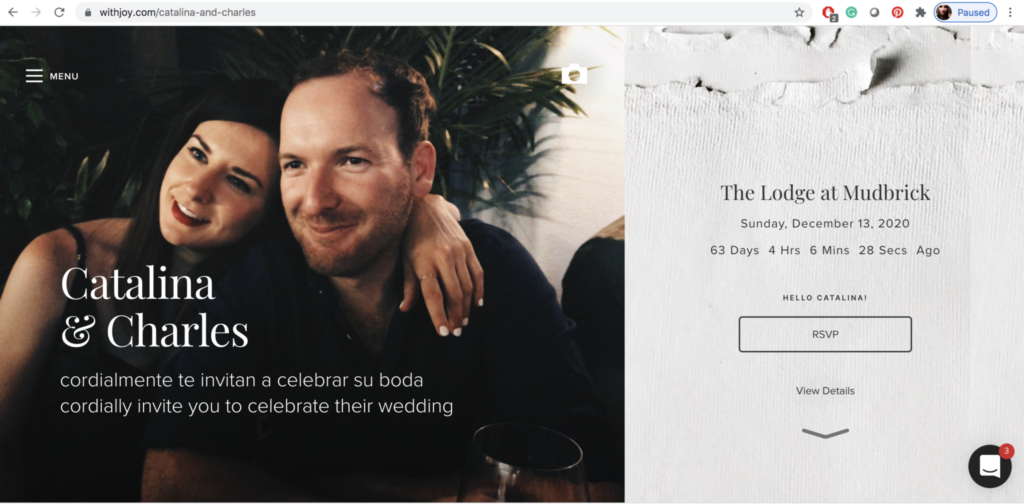Open the hamburger MENU icon
The height and width of the screenshot is (504, 1024).
pyautogui.click(x=34, y=76)
